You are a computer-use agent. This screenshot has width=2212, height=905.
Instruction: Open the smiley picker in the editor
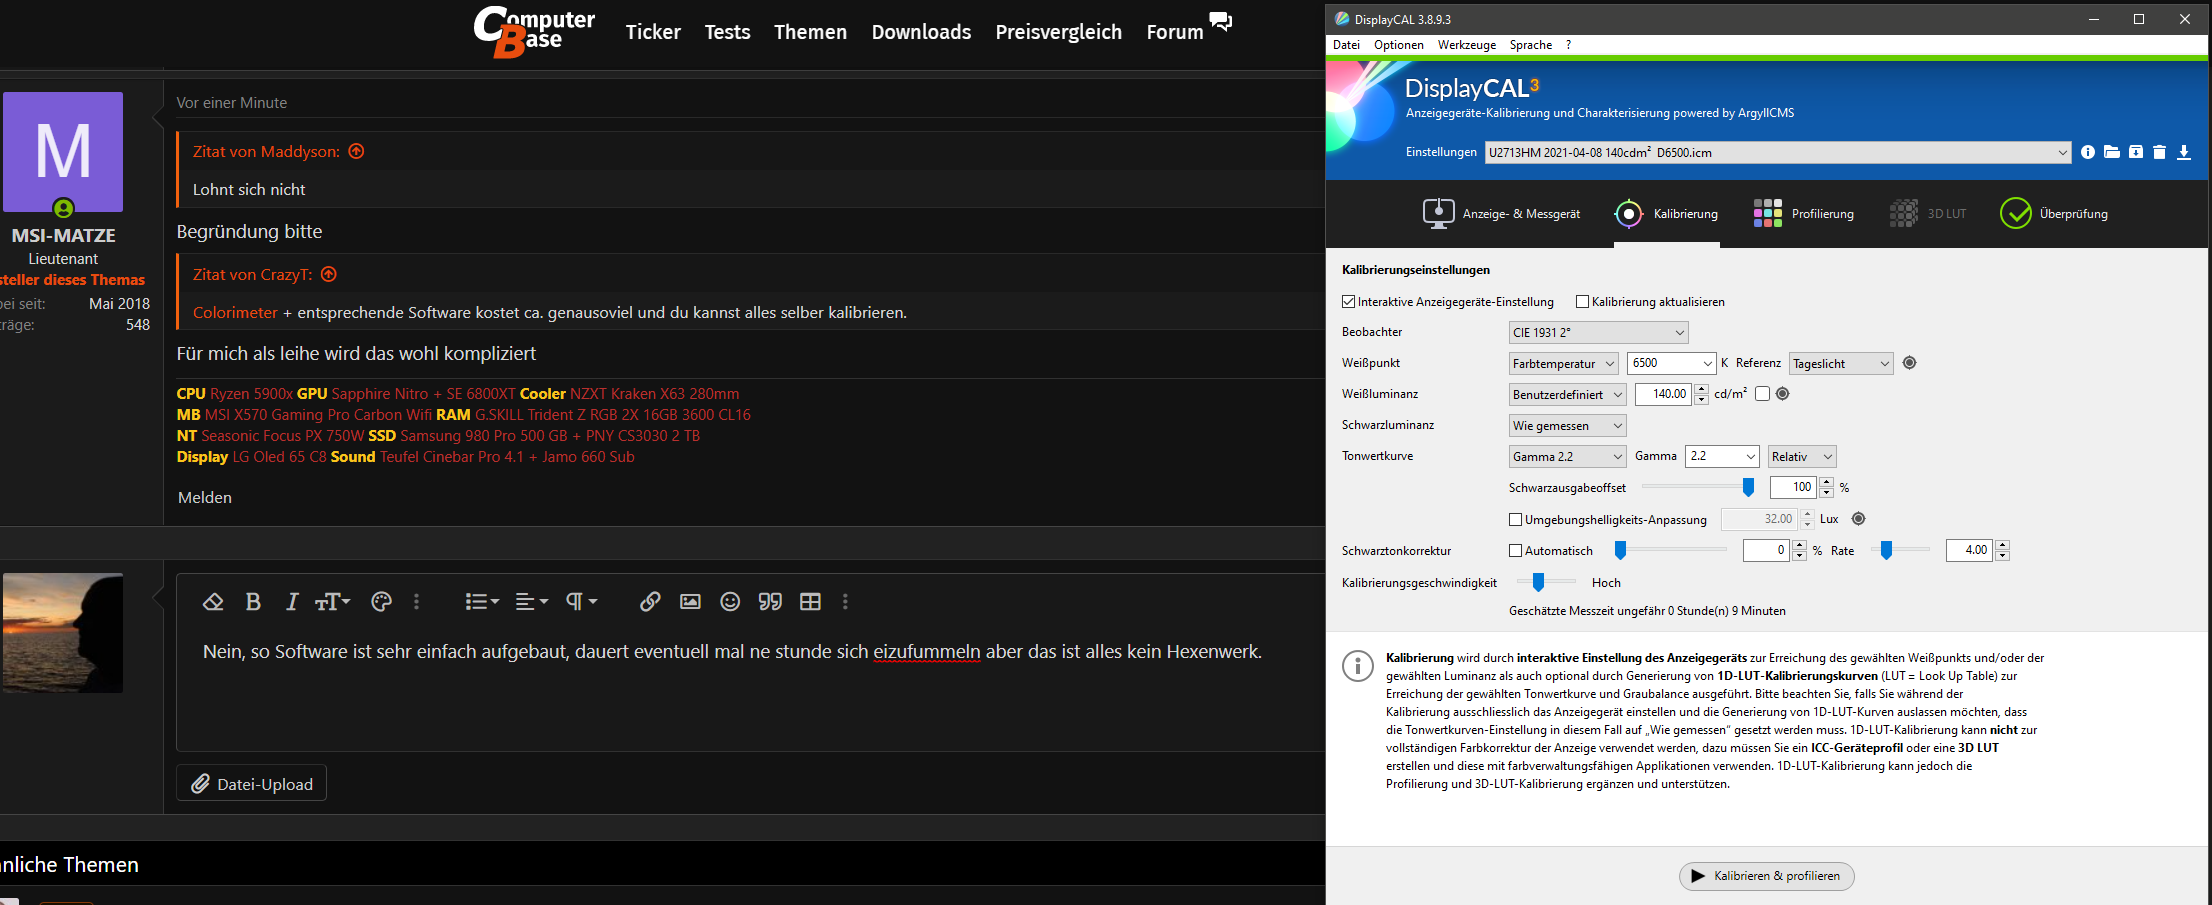point(730,601)
